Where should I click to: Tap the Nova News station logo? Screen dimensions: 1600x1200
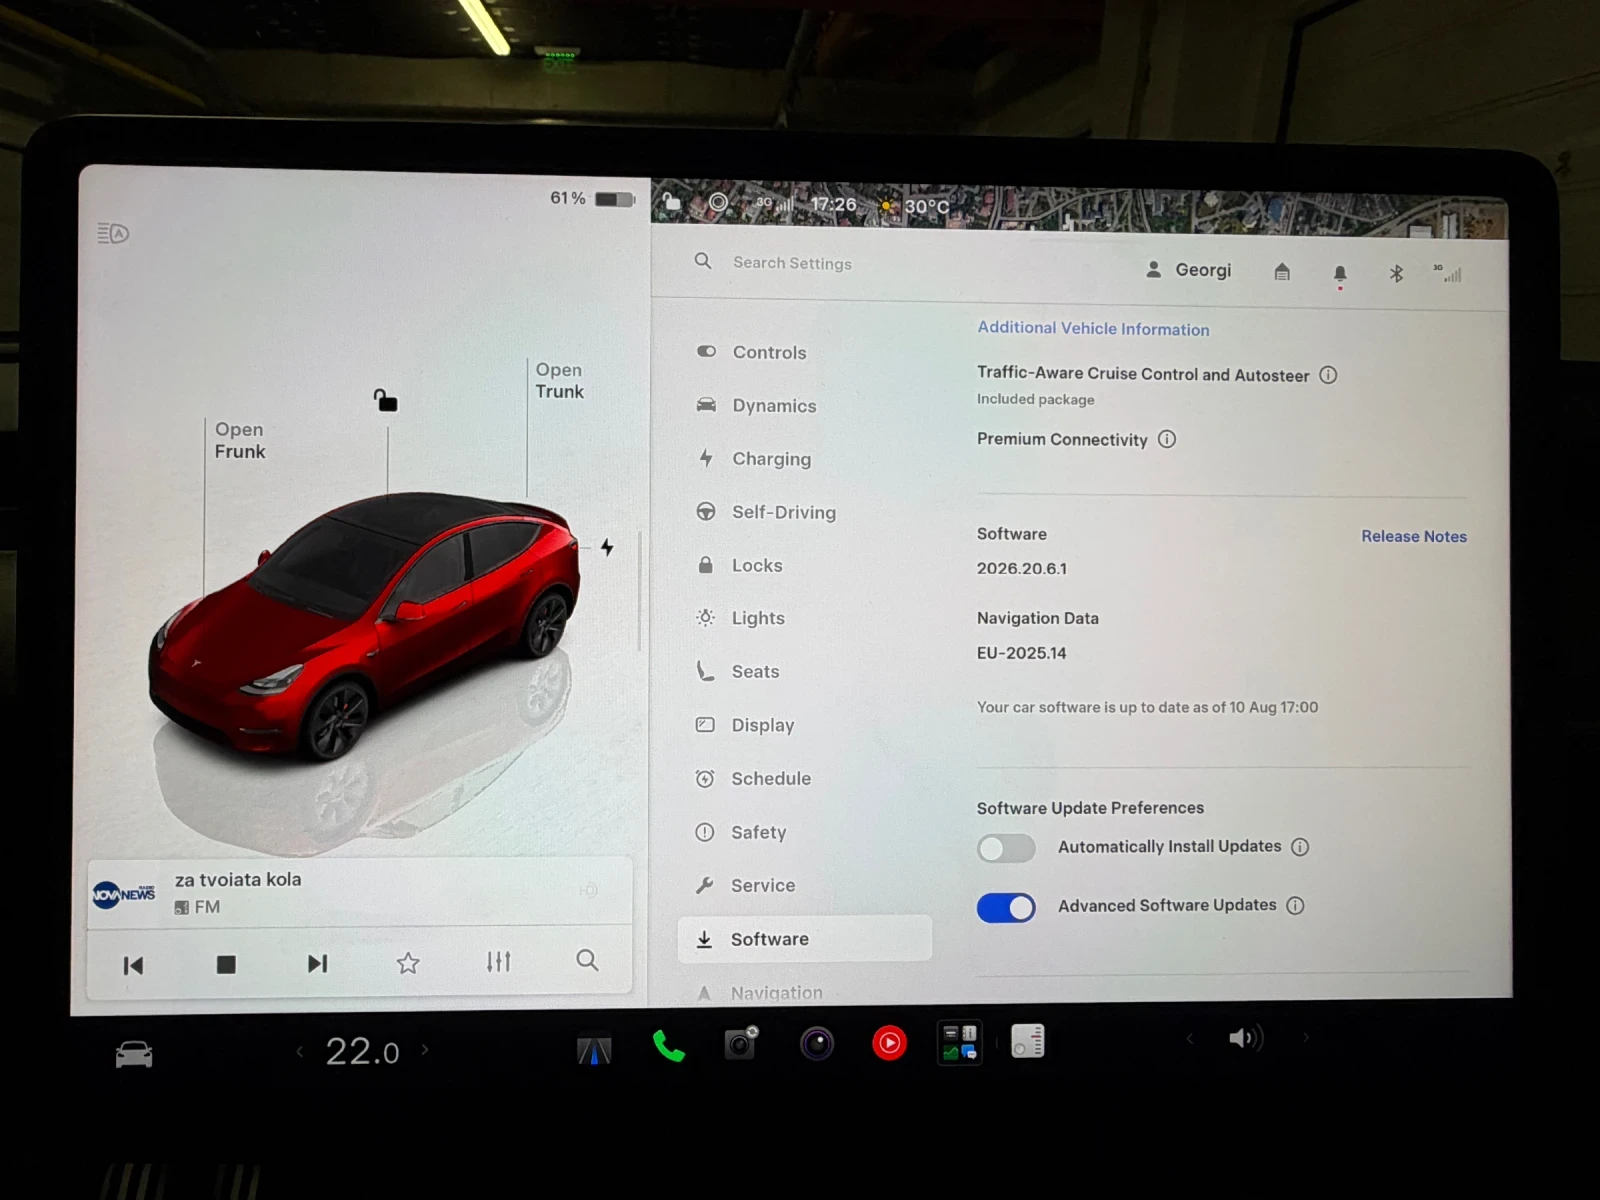point(124,893)
